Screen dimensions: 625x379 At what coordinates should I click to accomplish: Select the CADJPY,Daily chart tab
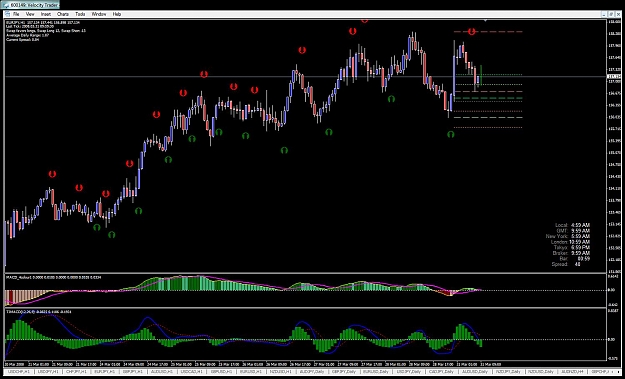coord(441,371)
